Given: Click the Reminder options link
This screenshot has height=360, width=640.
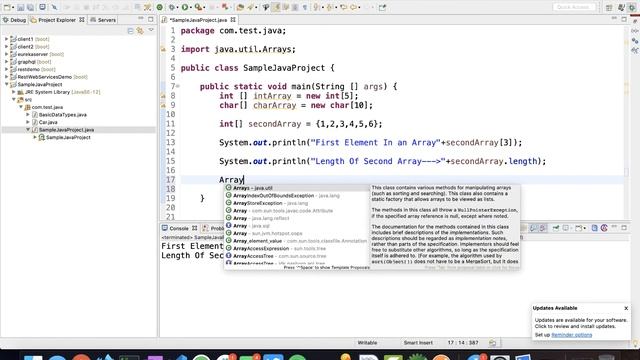Looking at the screenshot, I should coord(571,335).
